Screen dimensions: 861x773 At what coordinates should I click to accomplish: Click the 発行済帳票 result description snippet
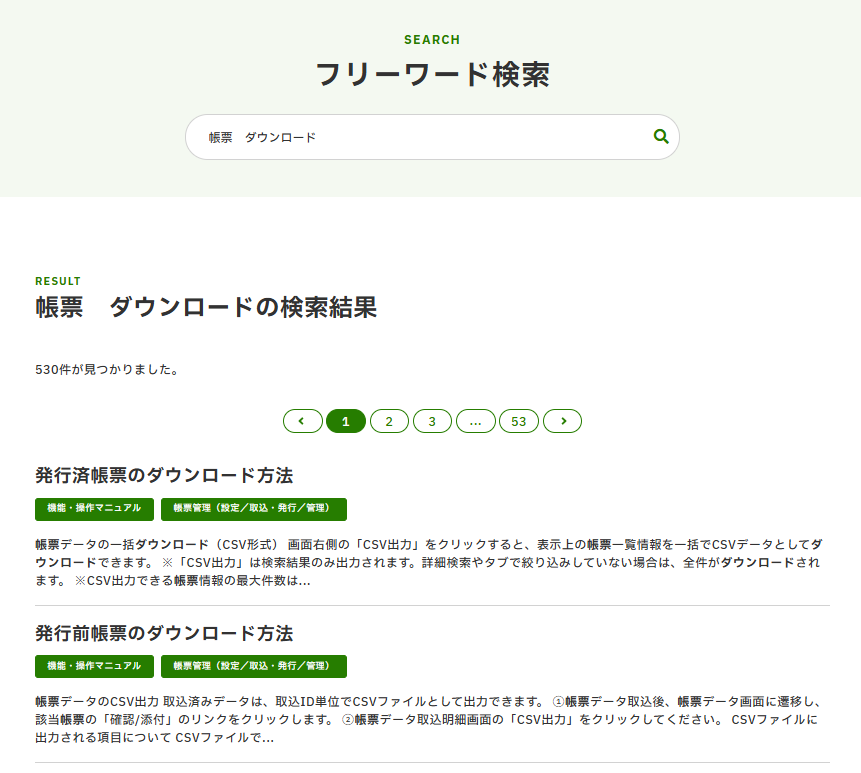coord(430,562)
